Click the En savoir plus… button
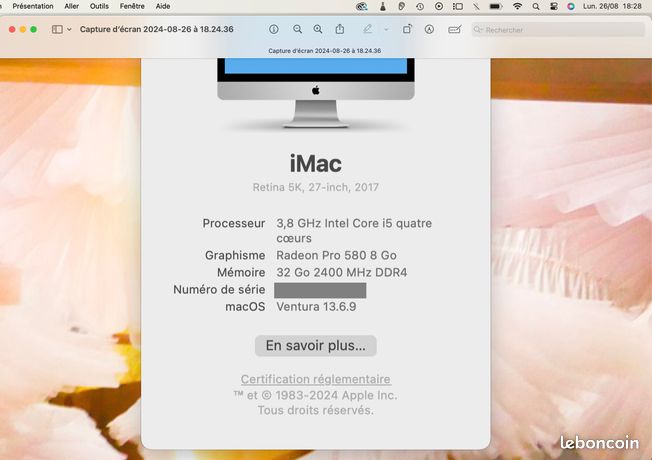Screen dimensions: 652x460 tap(316, 346)
